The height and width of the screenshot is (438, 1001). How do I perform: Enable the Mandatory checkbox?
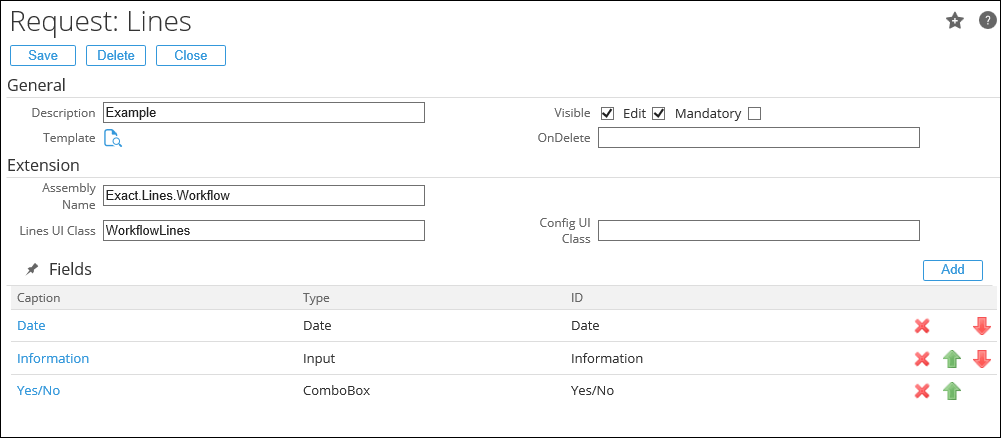click(754, 113)
